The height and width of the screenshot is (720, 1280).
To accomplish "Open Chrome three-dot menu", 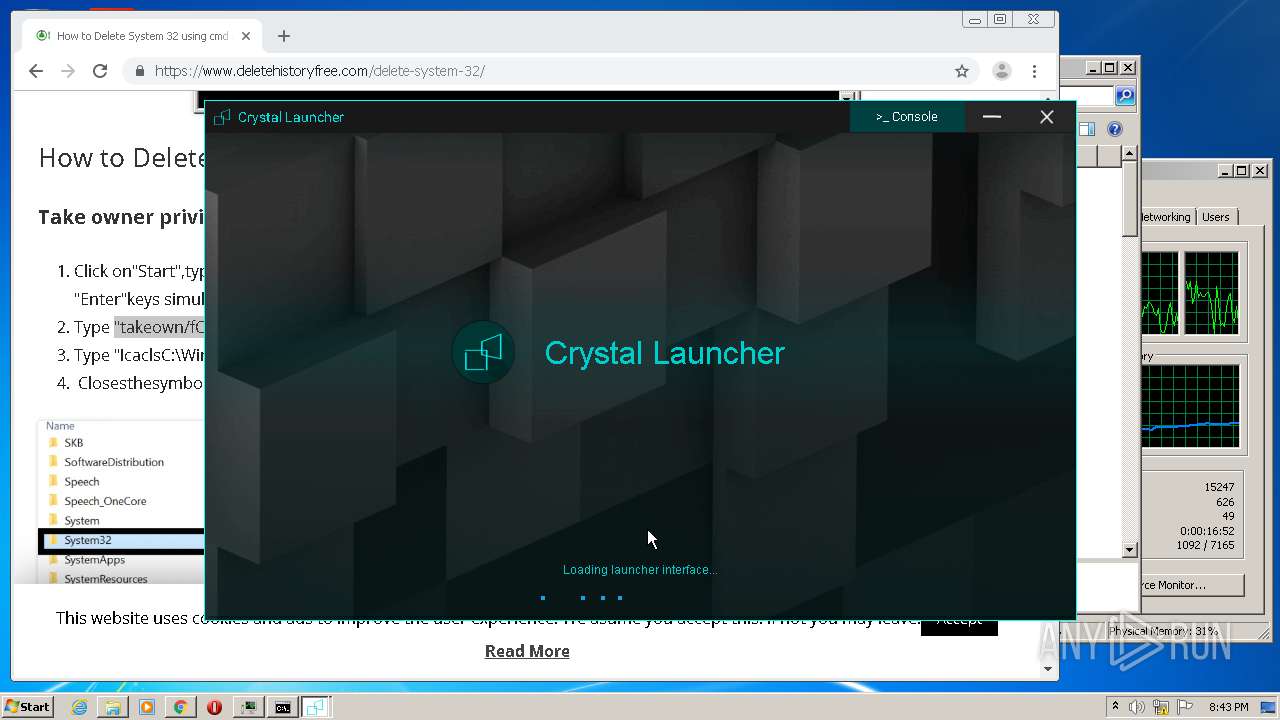I will [1034, 71].
